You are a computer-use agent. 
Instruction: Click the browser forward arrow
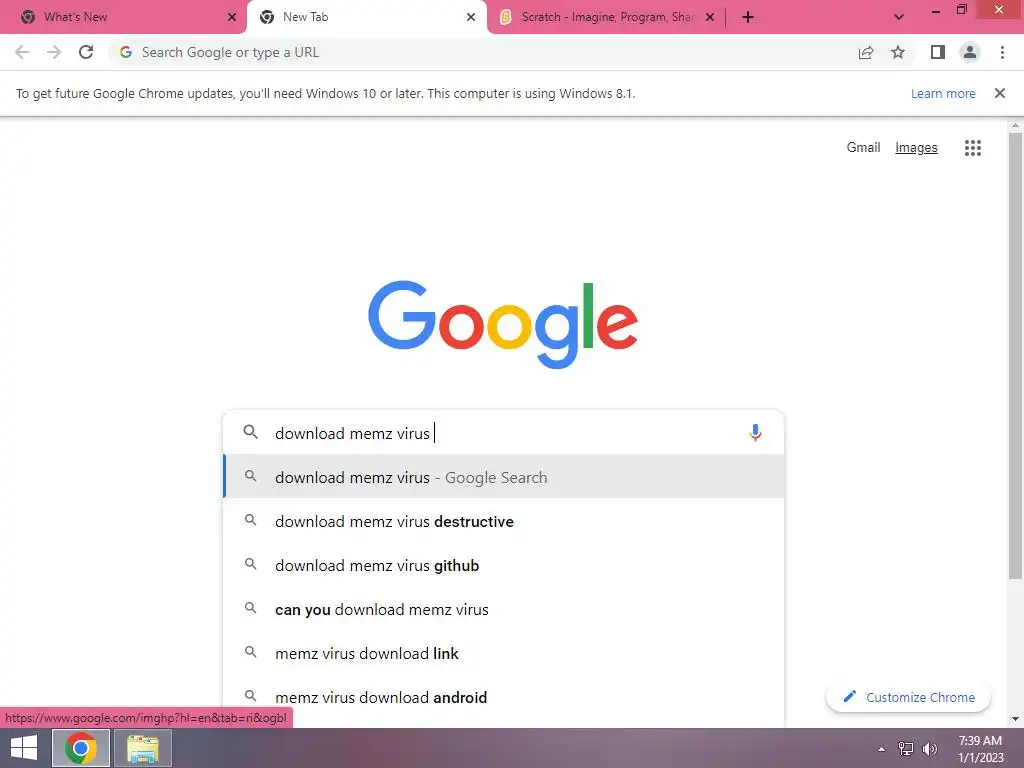click(54, 52)
